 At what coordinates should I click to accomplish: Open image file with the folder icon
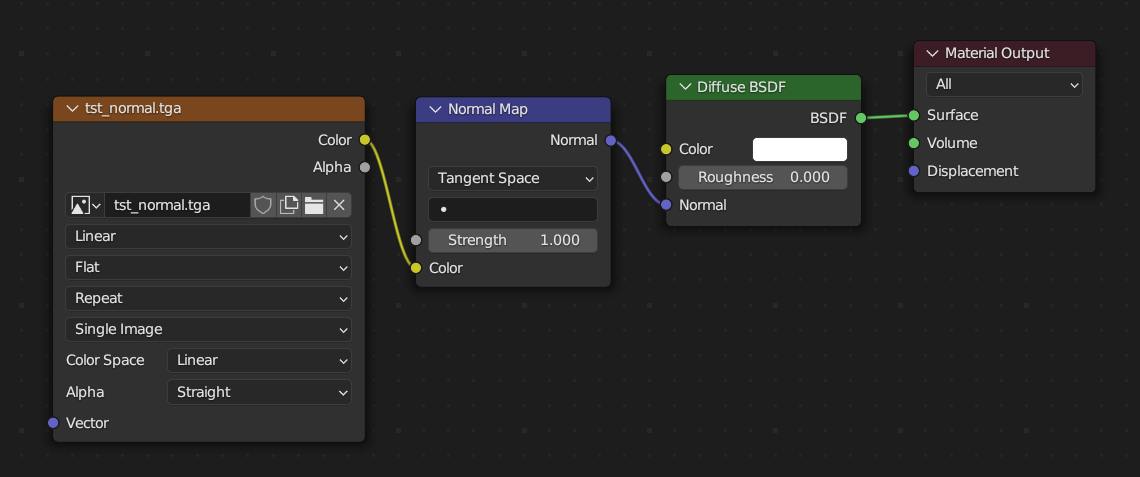[313, 205]
